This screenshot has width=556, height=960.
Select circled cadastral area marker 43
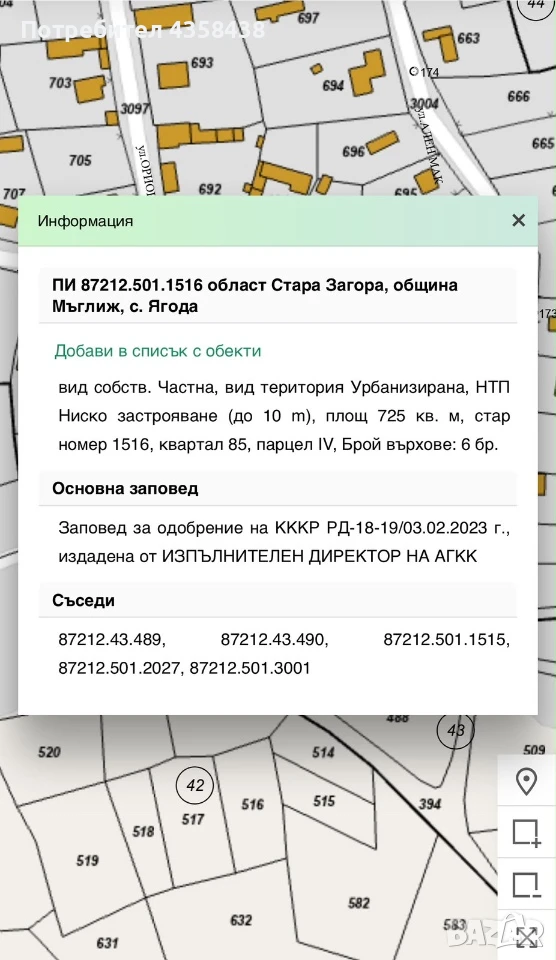[456, 730]
